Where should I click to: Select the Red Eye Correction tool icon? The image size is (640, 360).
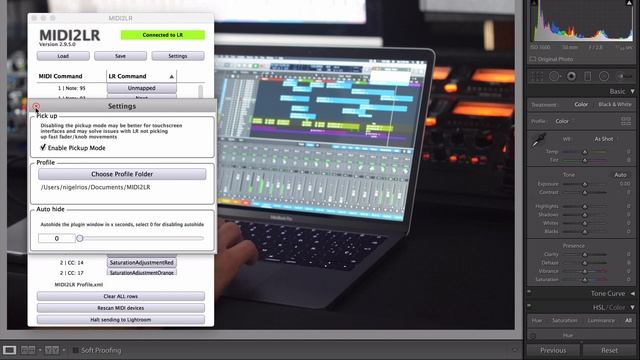pyautogui.click(x=571, y=76)
